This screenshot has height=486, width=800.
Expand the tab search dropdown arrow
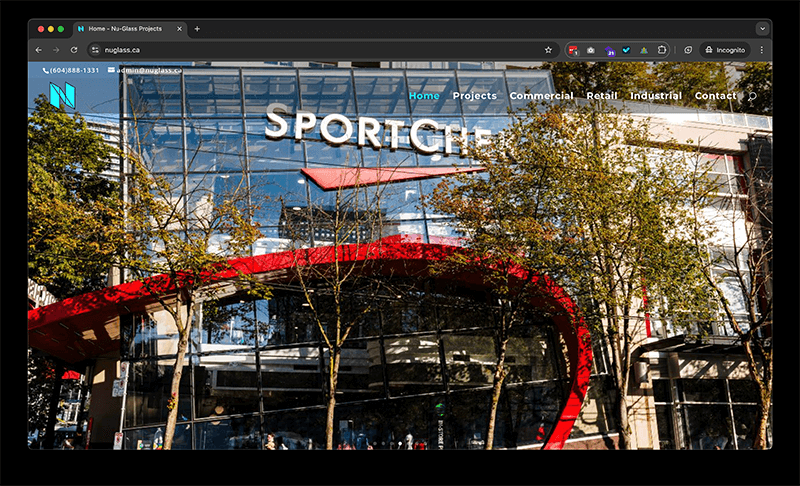pyautogui.click(x=762, y=29)
